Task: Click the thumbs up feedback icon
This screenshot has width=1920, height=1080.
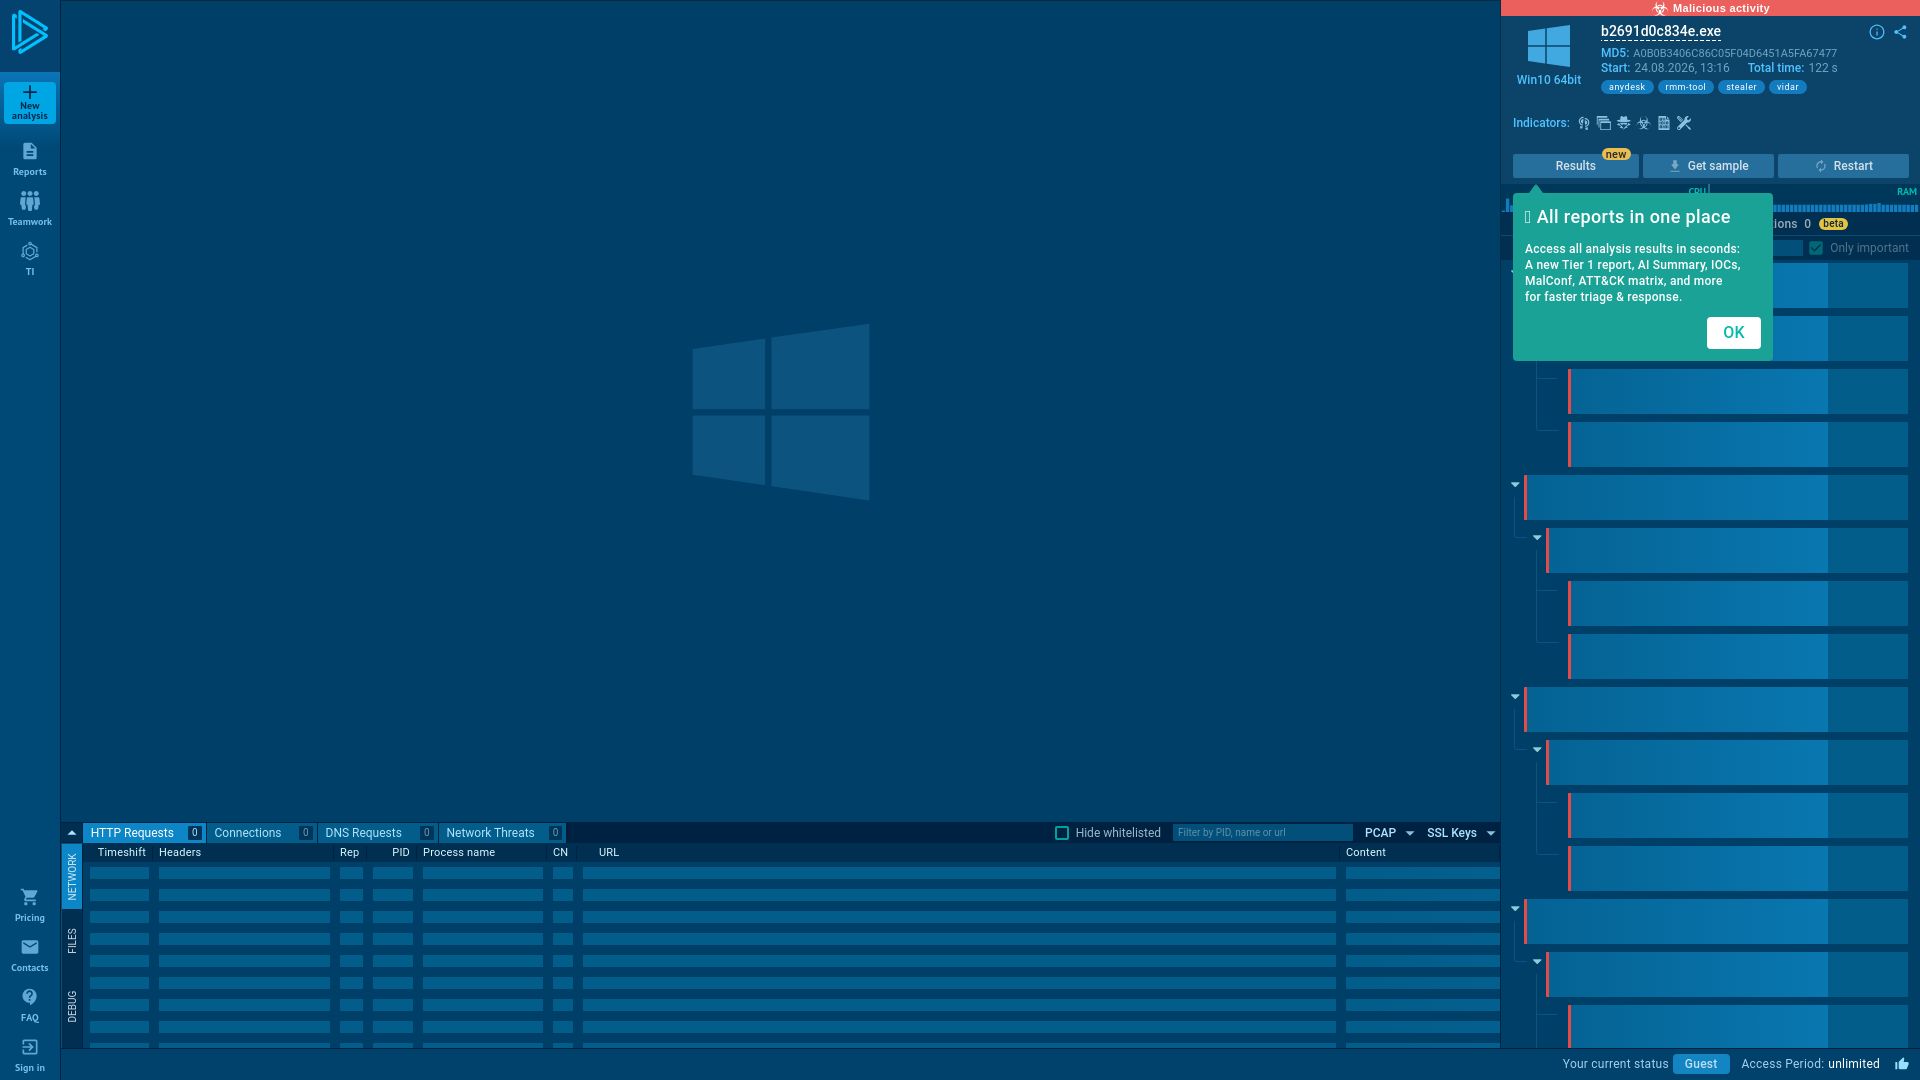Action: [x=1902, y=1064]
